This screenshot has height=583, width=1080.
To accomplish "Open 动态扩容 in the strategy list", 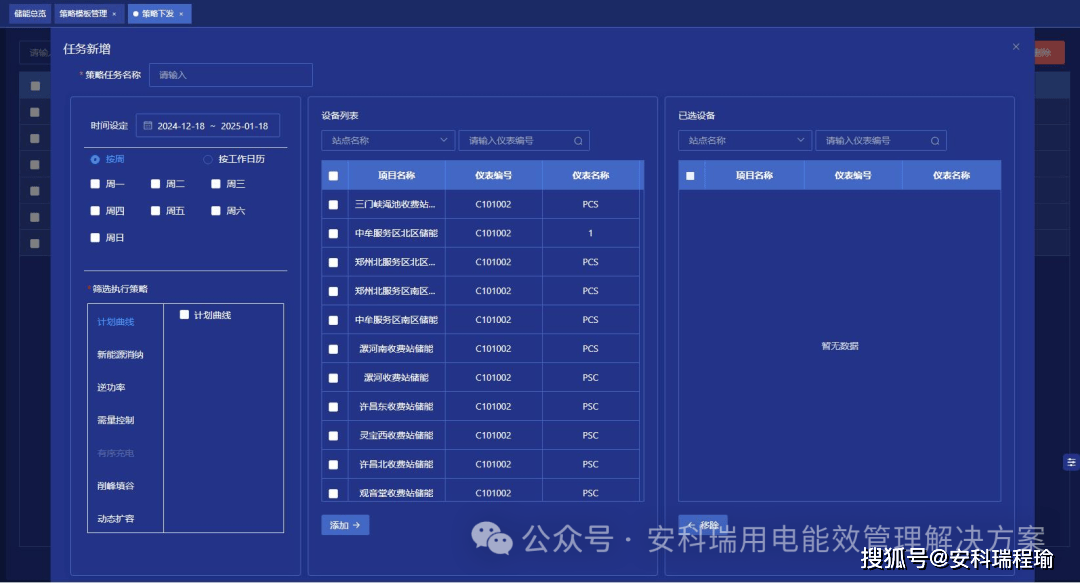I will pos(116,519).
